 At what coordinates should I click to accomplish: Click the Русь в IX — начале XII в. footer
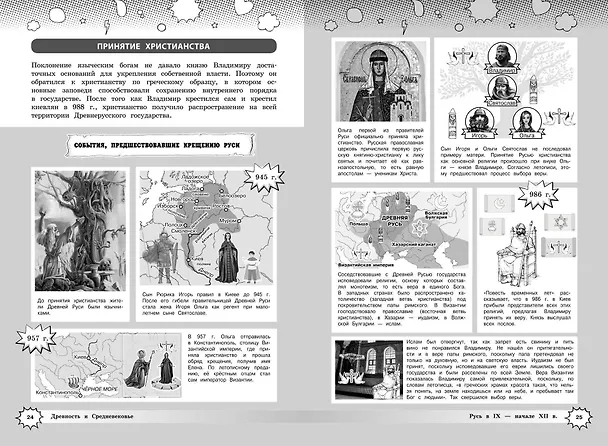click(512, 417)
